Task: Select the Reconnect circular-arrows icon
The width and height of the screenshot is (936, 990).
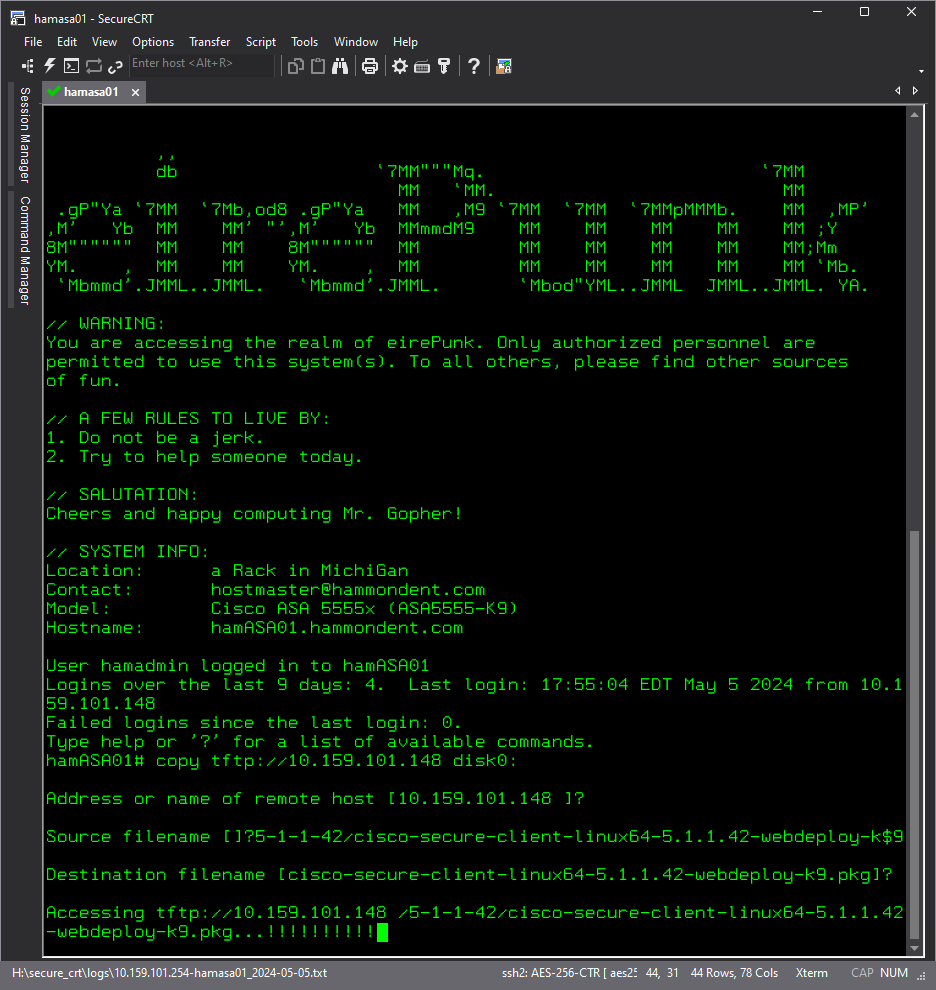Action: (93, 65)
